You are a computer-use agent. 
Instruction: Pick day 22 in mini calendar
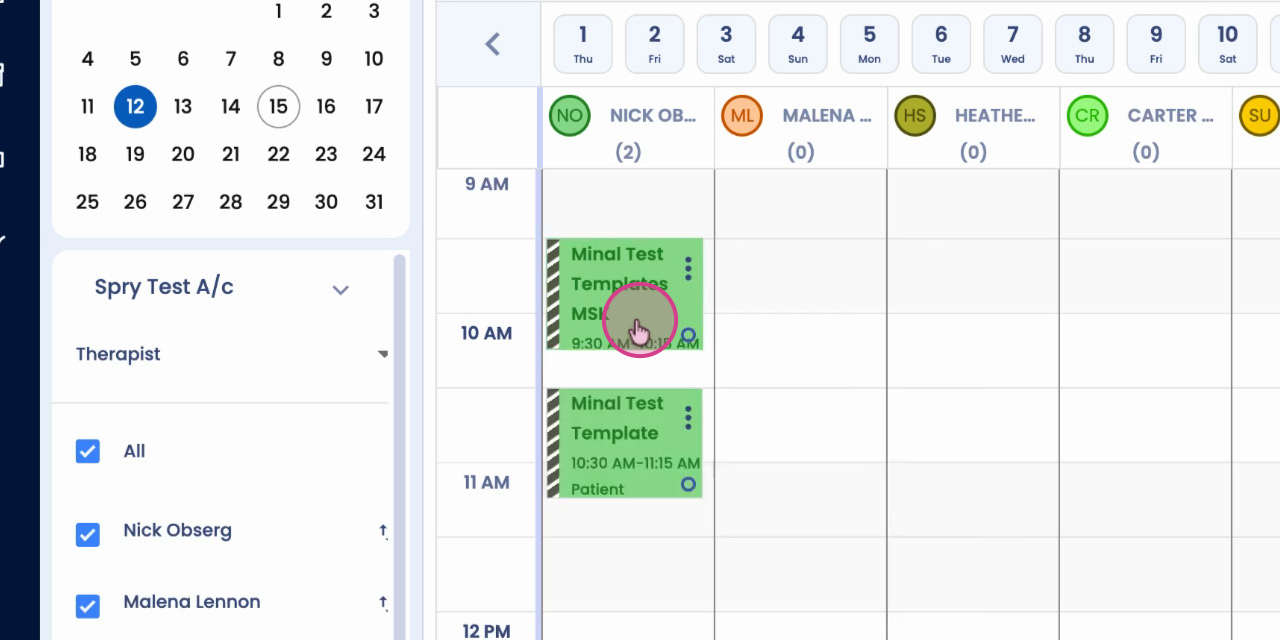(278, 154)
